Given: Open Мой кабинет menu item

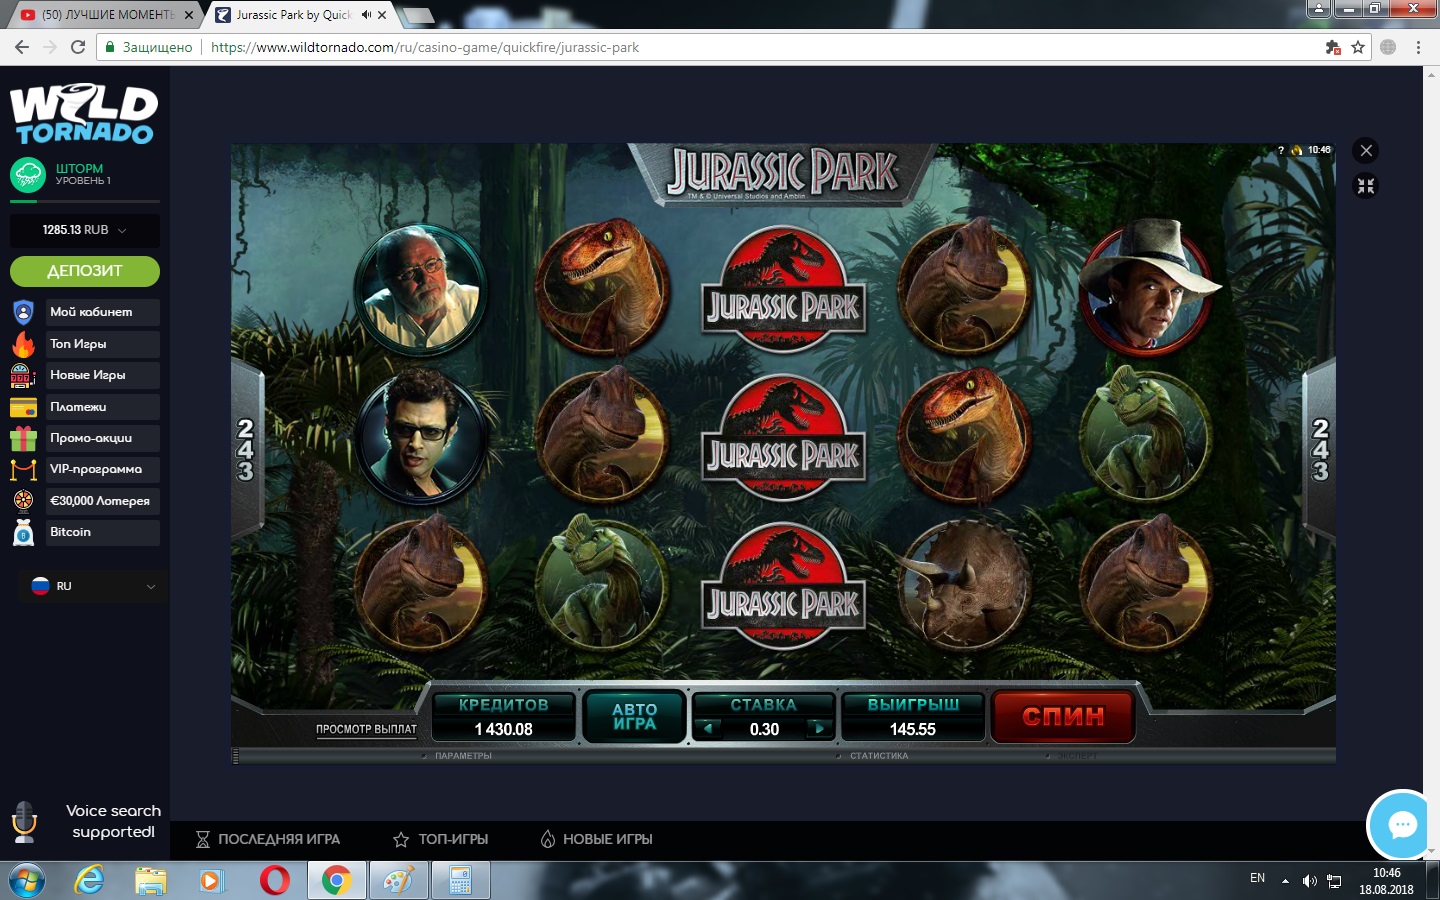Looking at the screenshot, I should coord(103,312).
